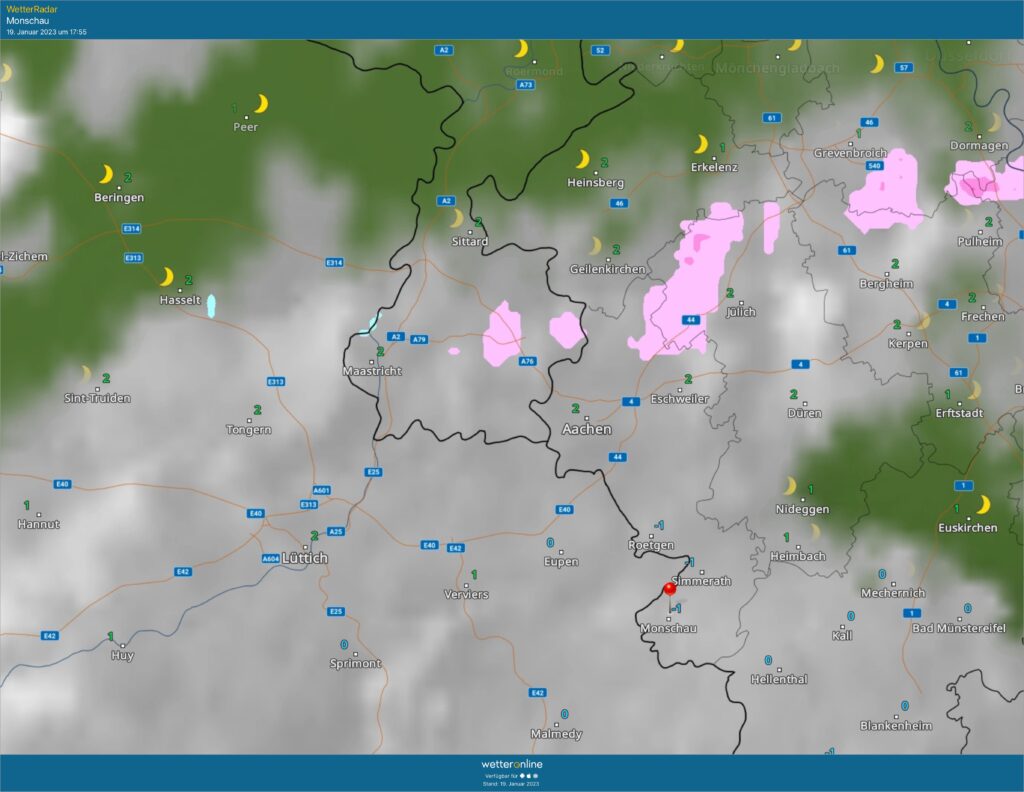Select the moon icon above Euskirchen

pos(983,505)
